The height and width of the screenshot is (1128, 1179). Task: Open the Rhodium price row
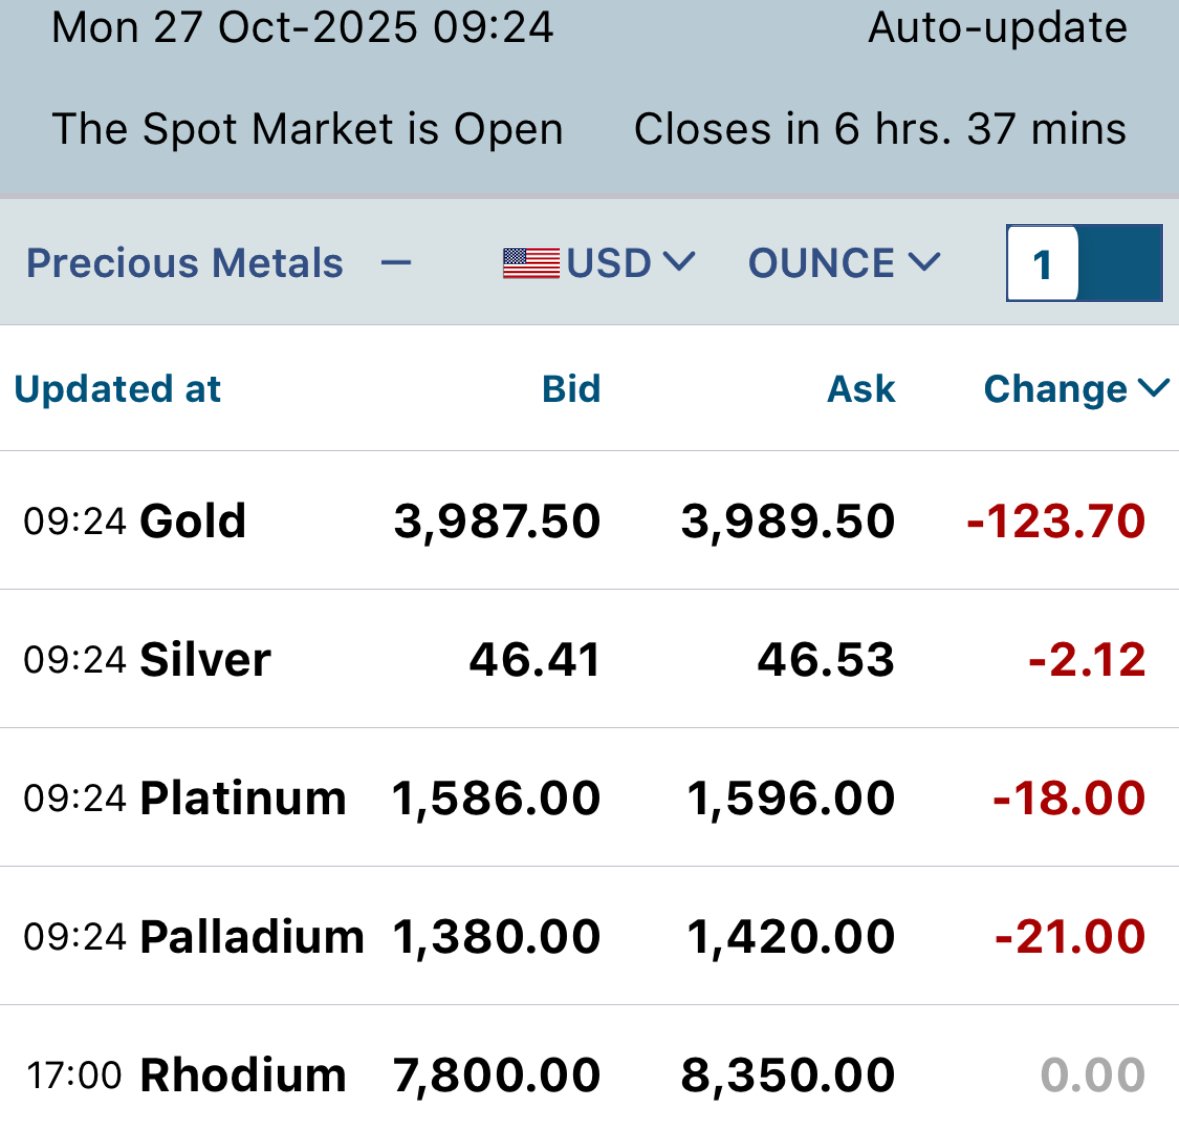point(243,1076)
